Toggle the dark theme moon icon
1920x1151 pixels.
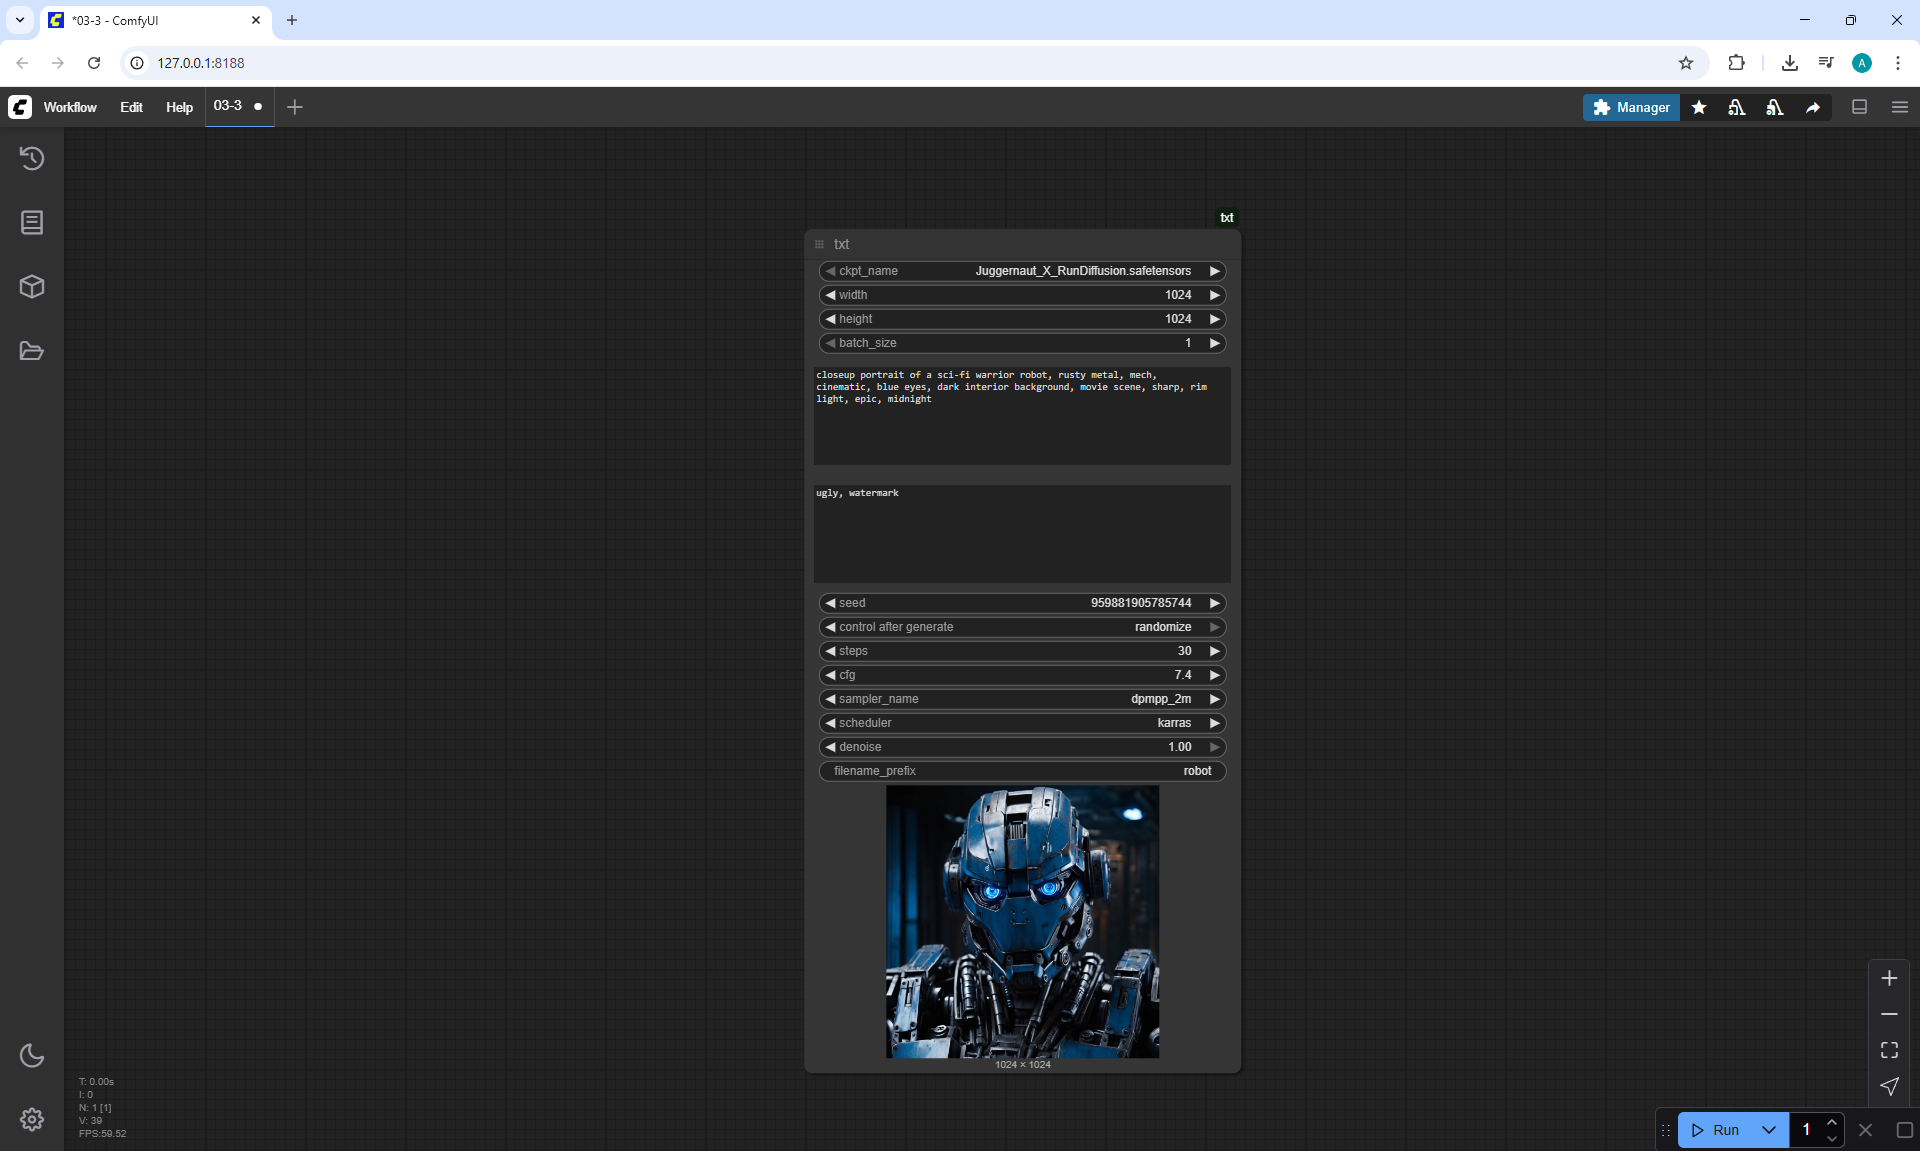tap(32, 1055)
